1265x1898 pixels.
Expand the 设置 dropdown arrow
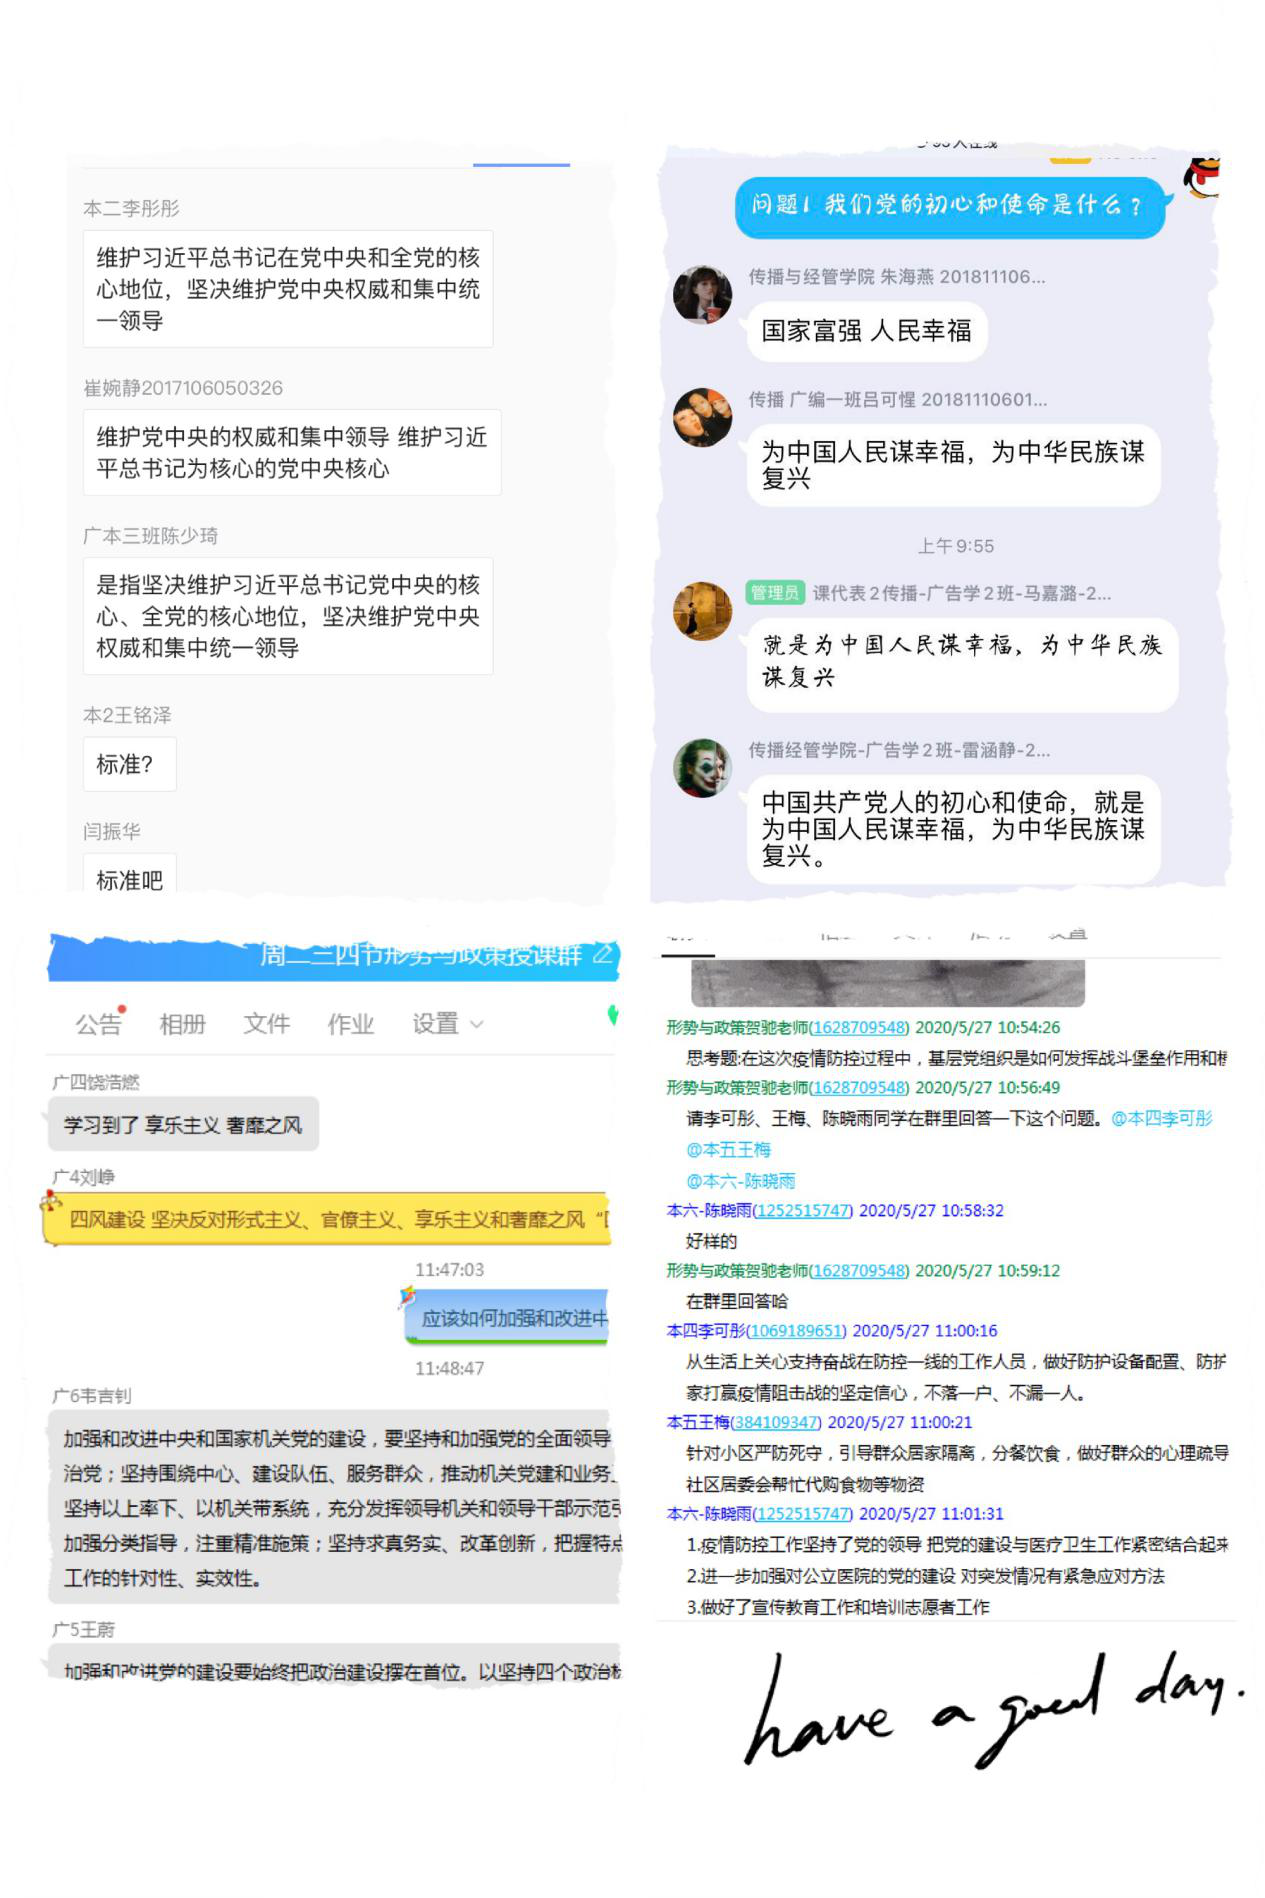[x=477, y=1024]
